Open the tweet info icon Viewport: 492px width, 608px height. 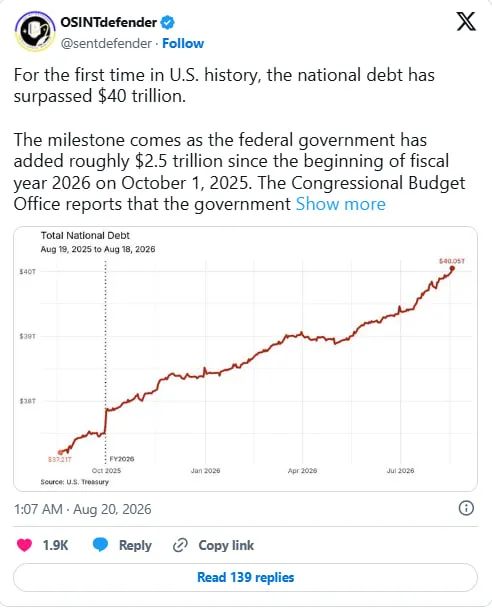466,508
